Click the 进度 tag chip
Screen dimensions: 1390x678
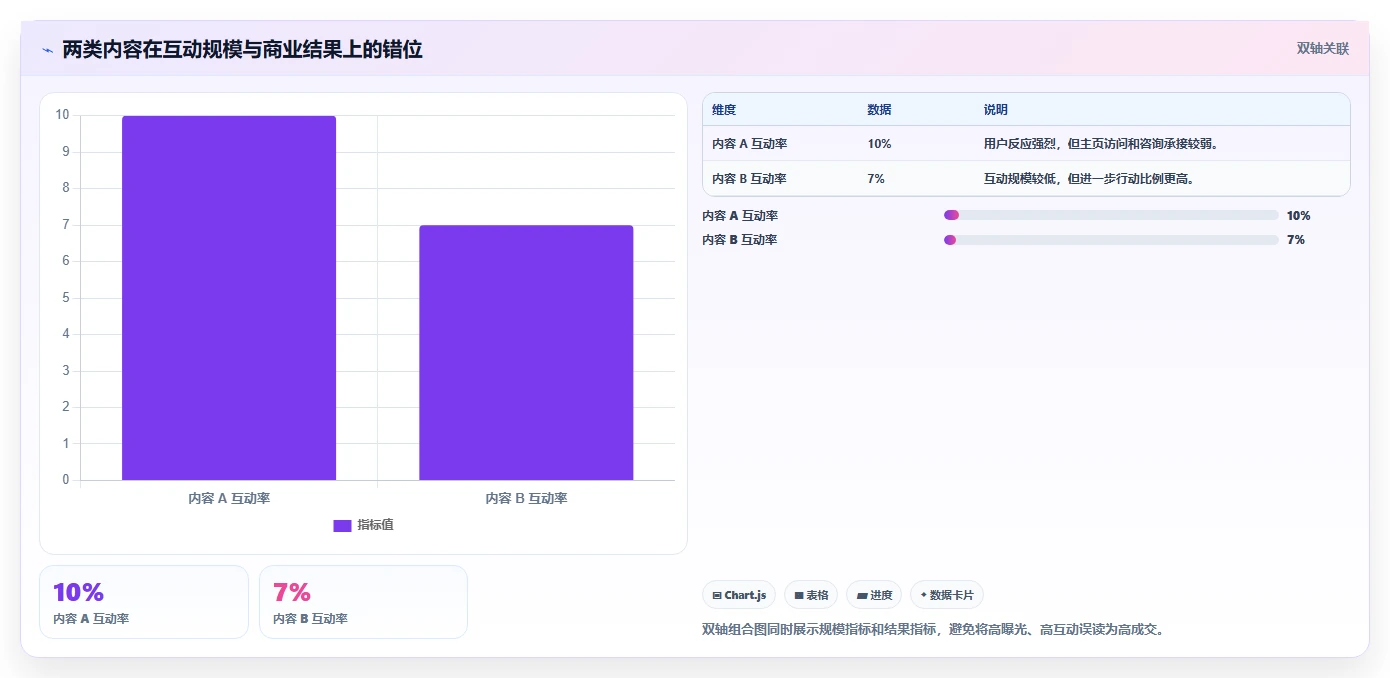[x=874, y=595]
